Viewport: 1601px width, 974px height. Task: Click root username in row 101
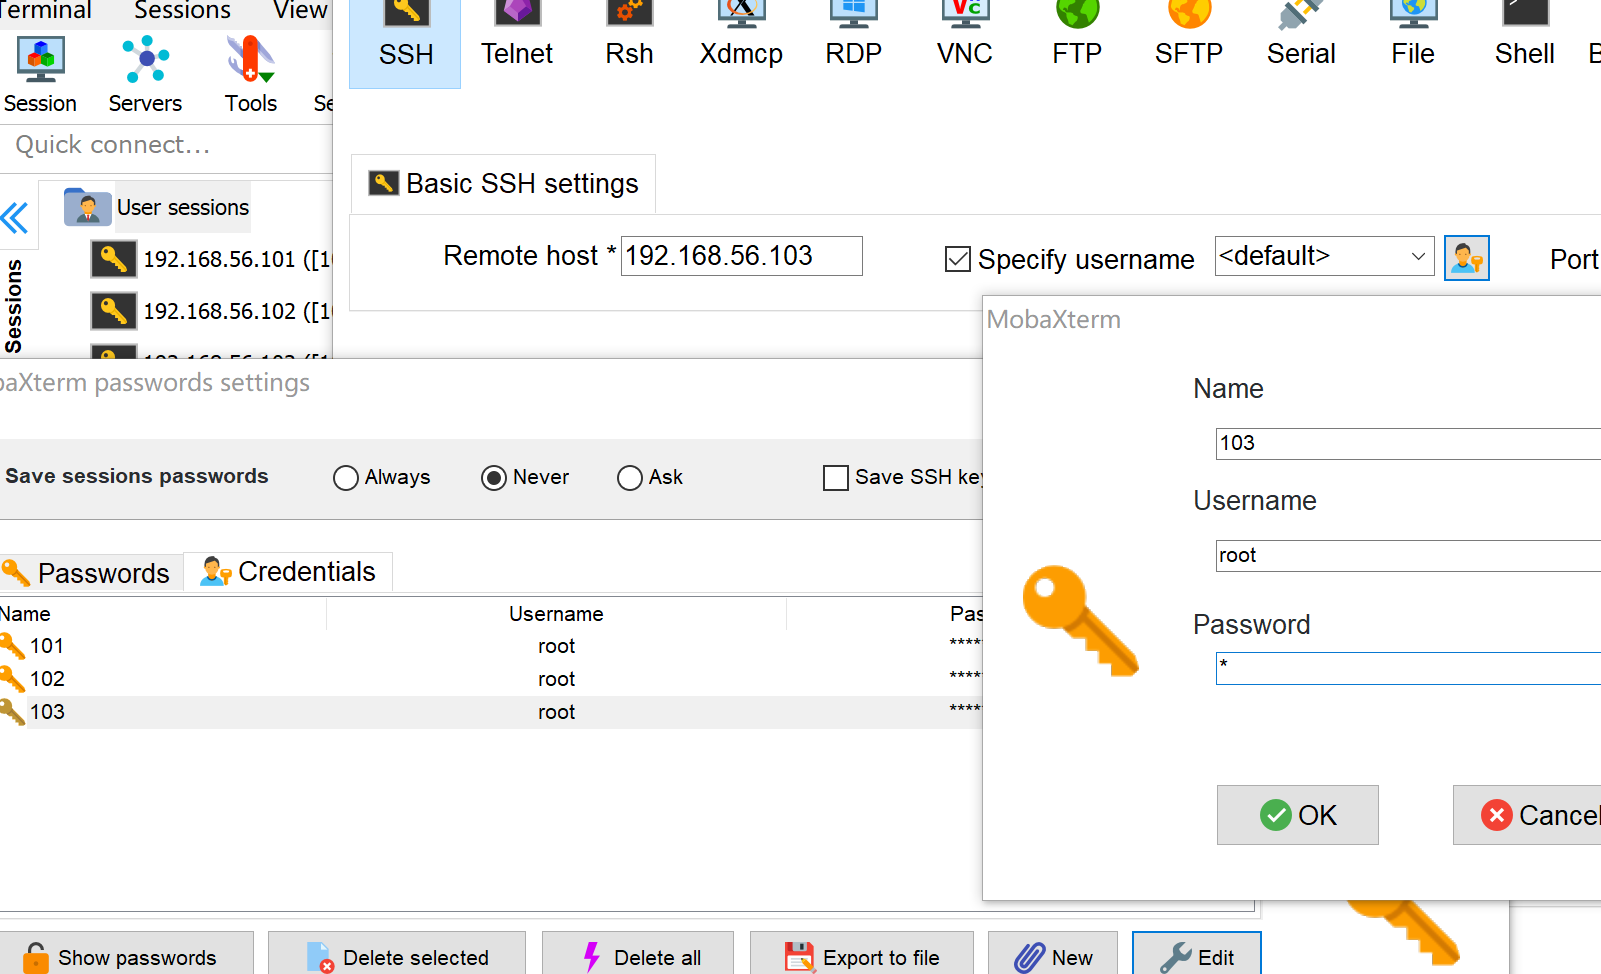(556, 646)
